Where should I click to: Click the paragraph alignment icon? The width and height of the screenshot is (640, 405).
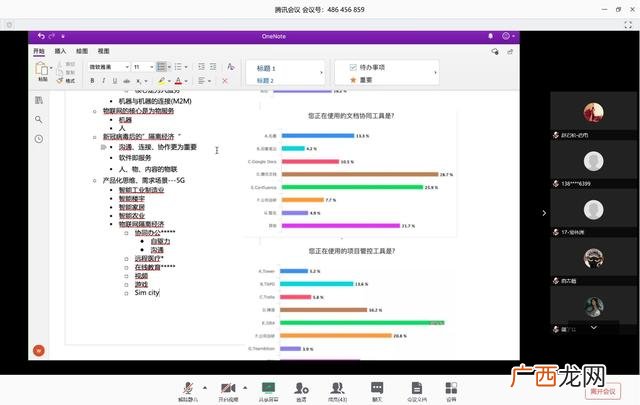[202, 81]
